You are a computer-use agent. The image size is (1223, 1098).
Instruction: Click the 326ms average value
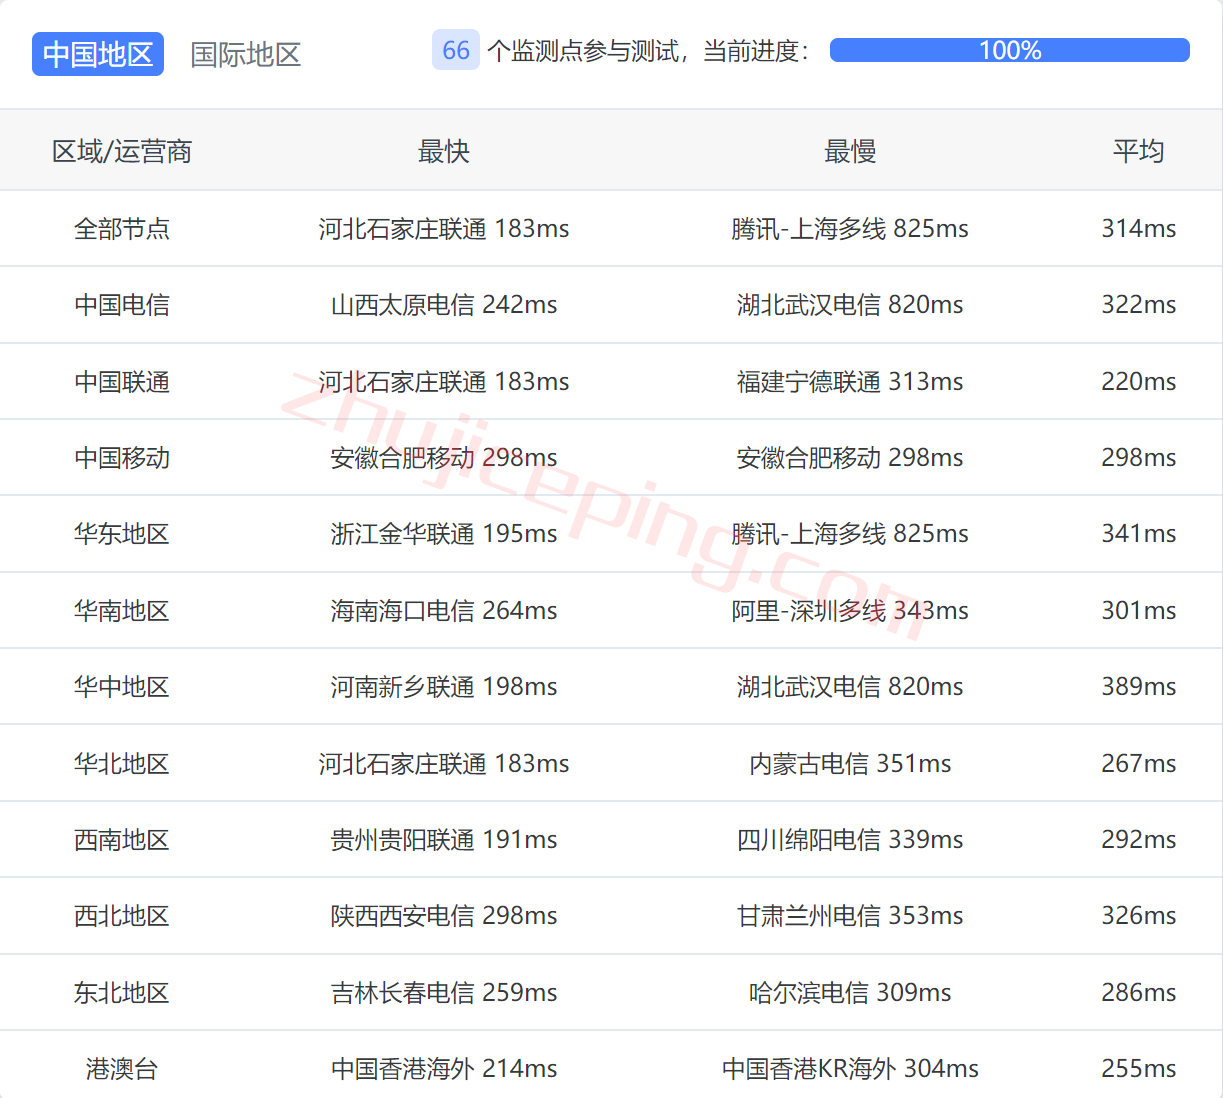(1139, 915)
